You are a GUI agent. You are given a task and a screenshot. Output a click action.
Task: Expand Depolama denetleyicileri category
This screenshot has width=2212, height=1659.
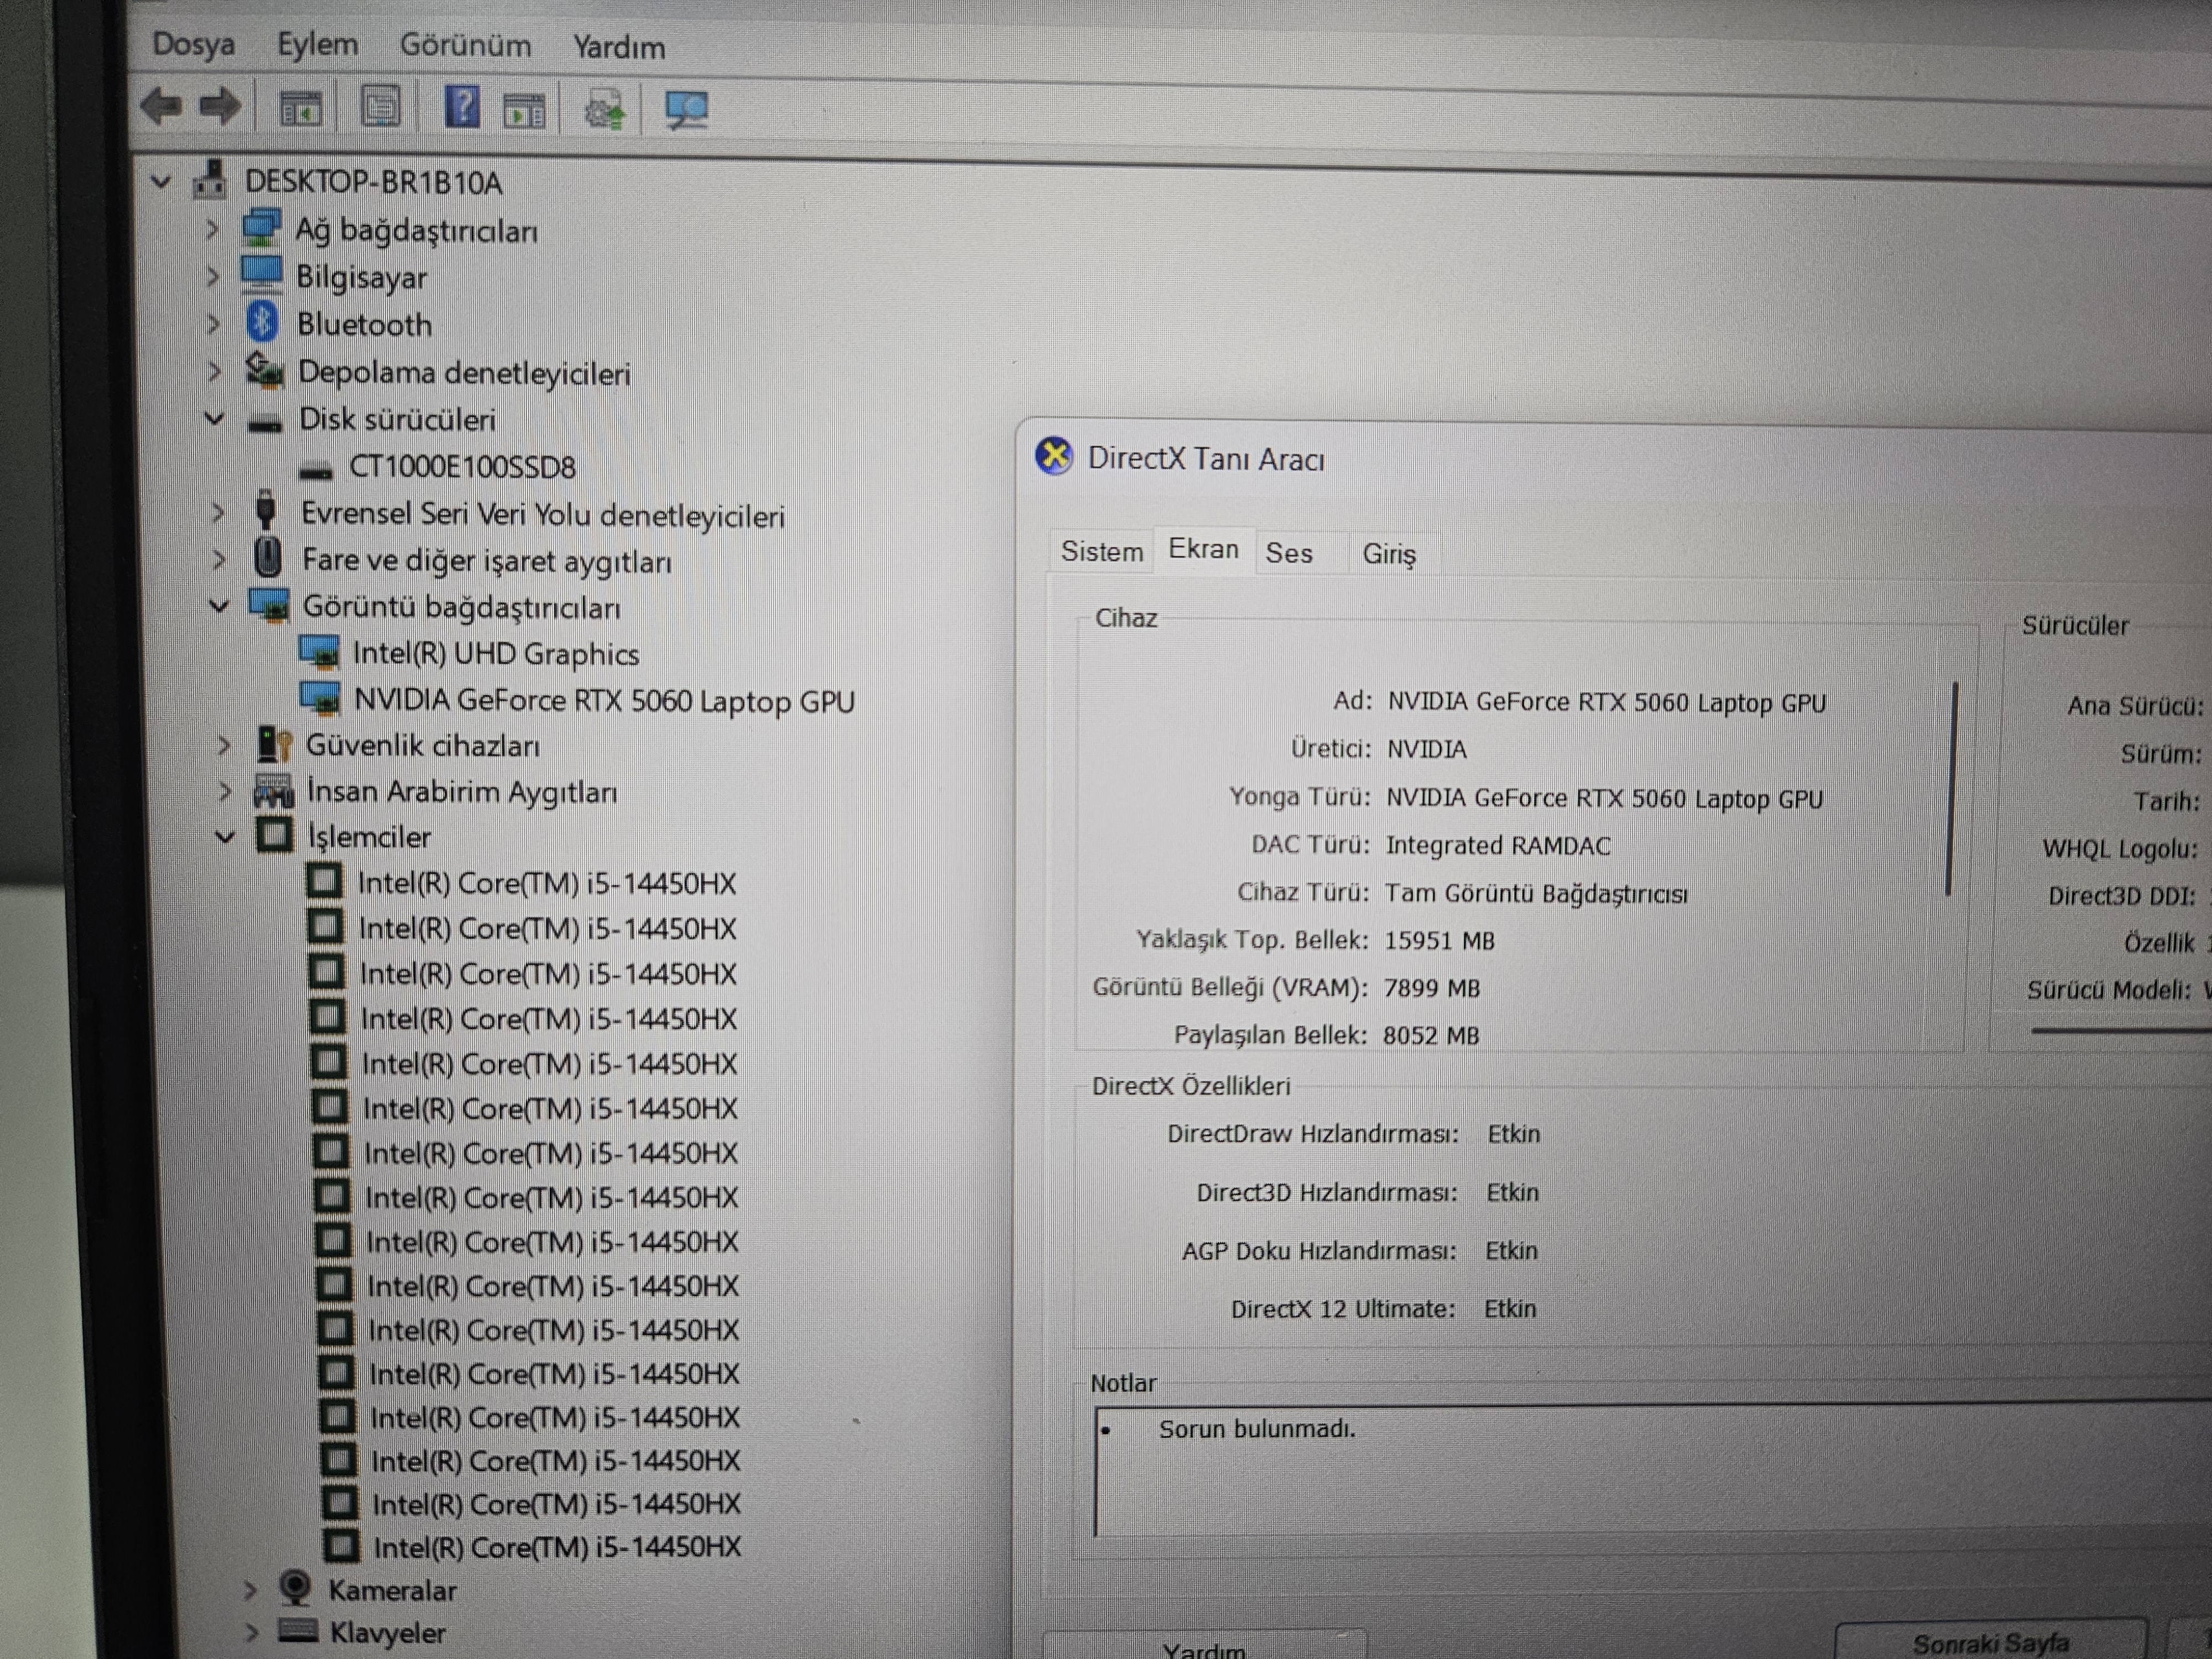point(214,371)
